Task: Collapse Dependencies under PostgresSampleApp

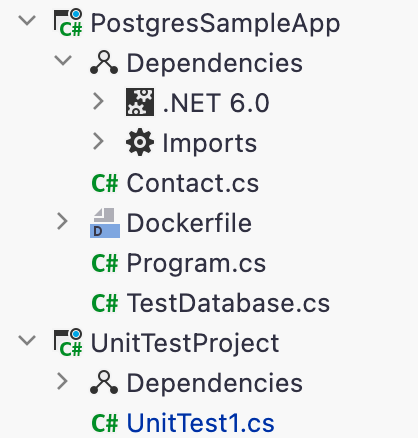Action: (63, 61)
